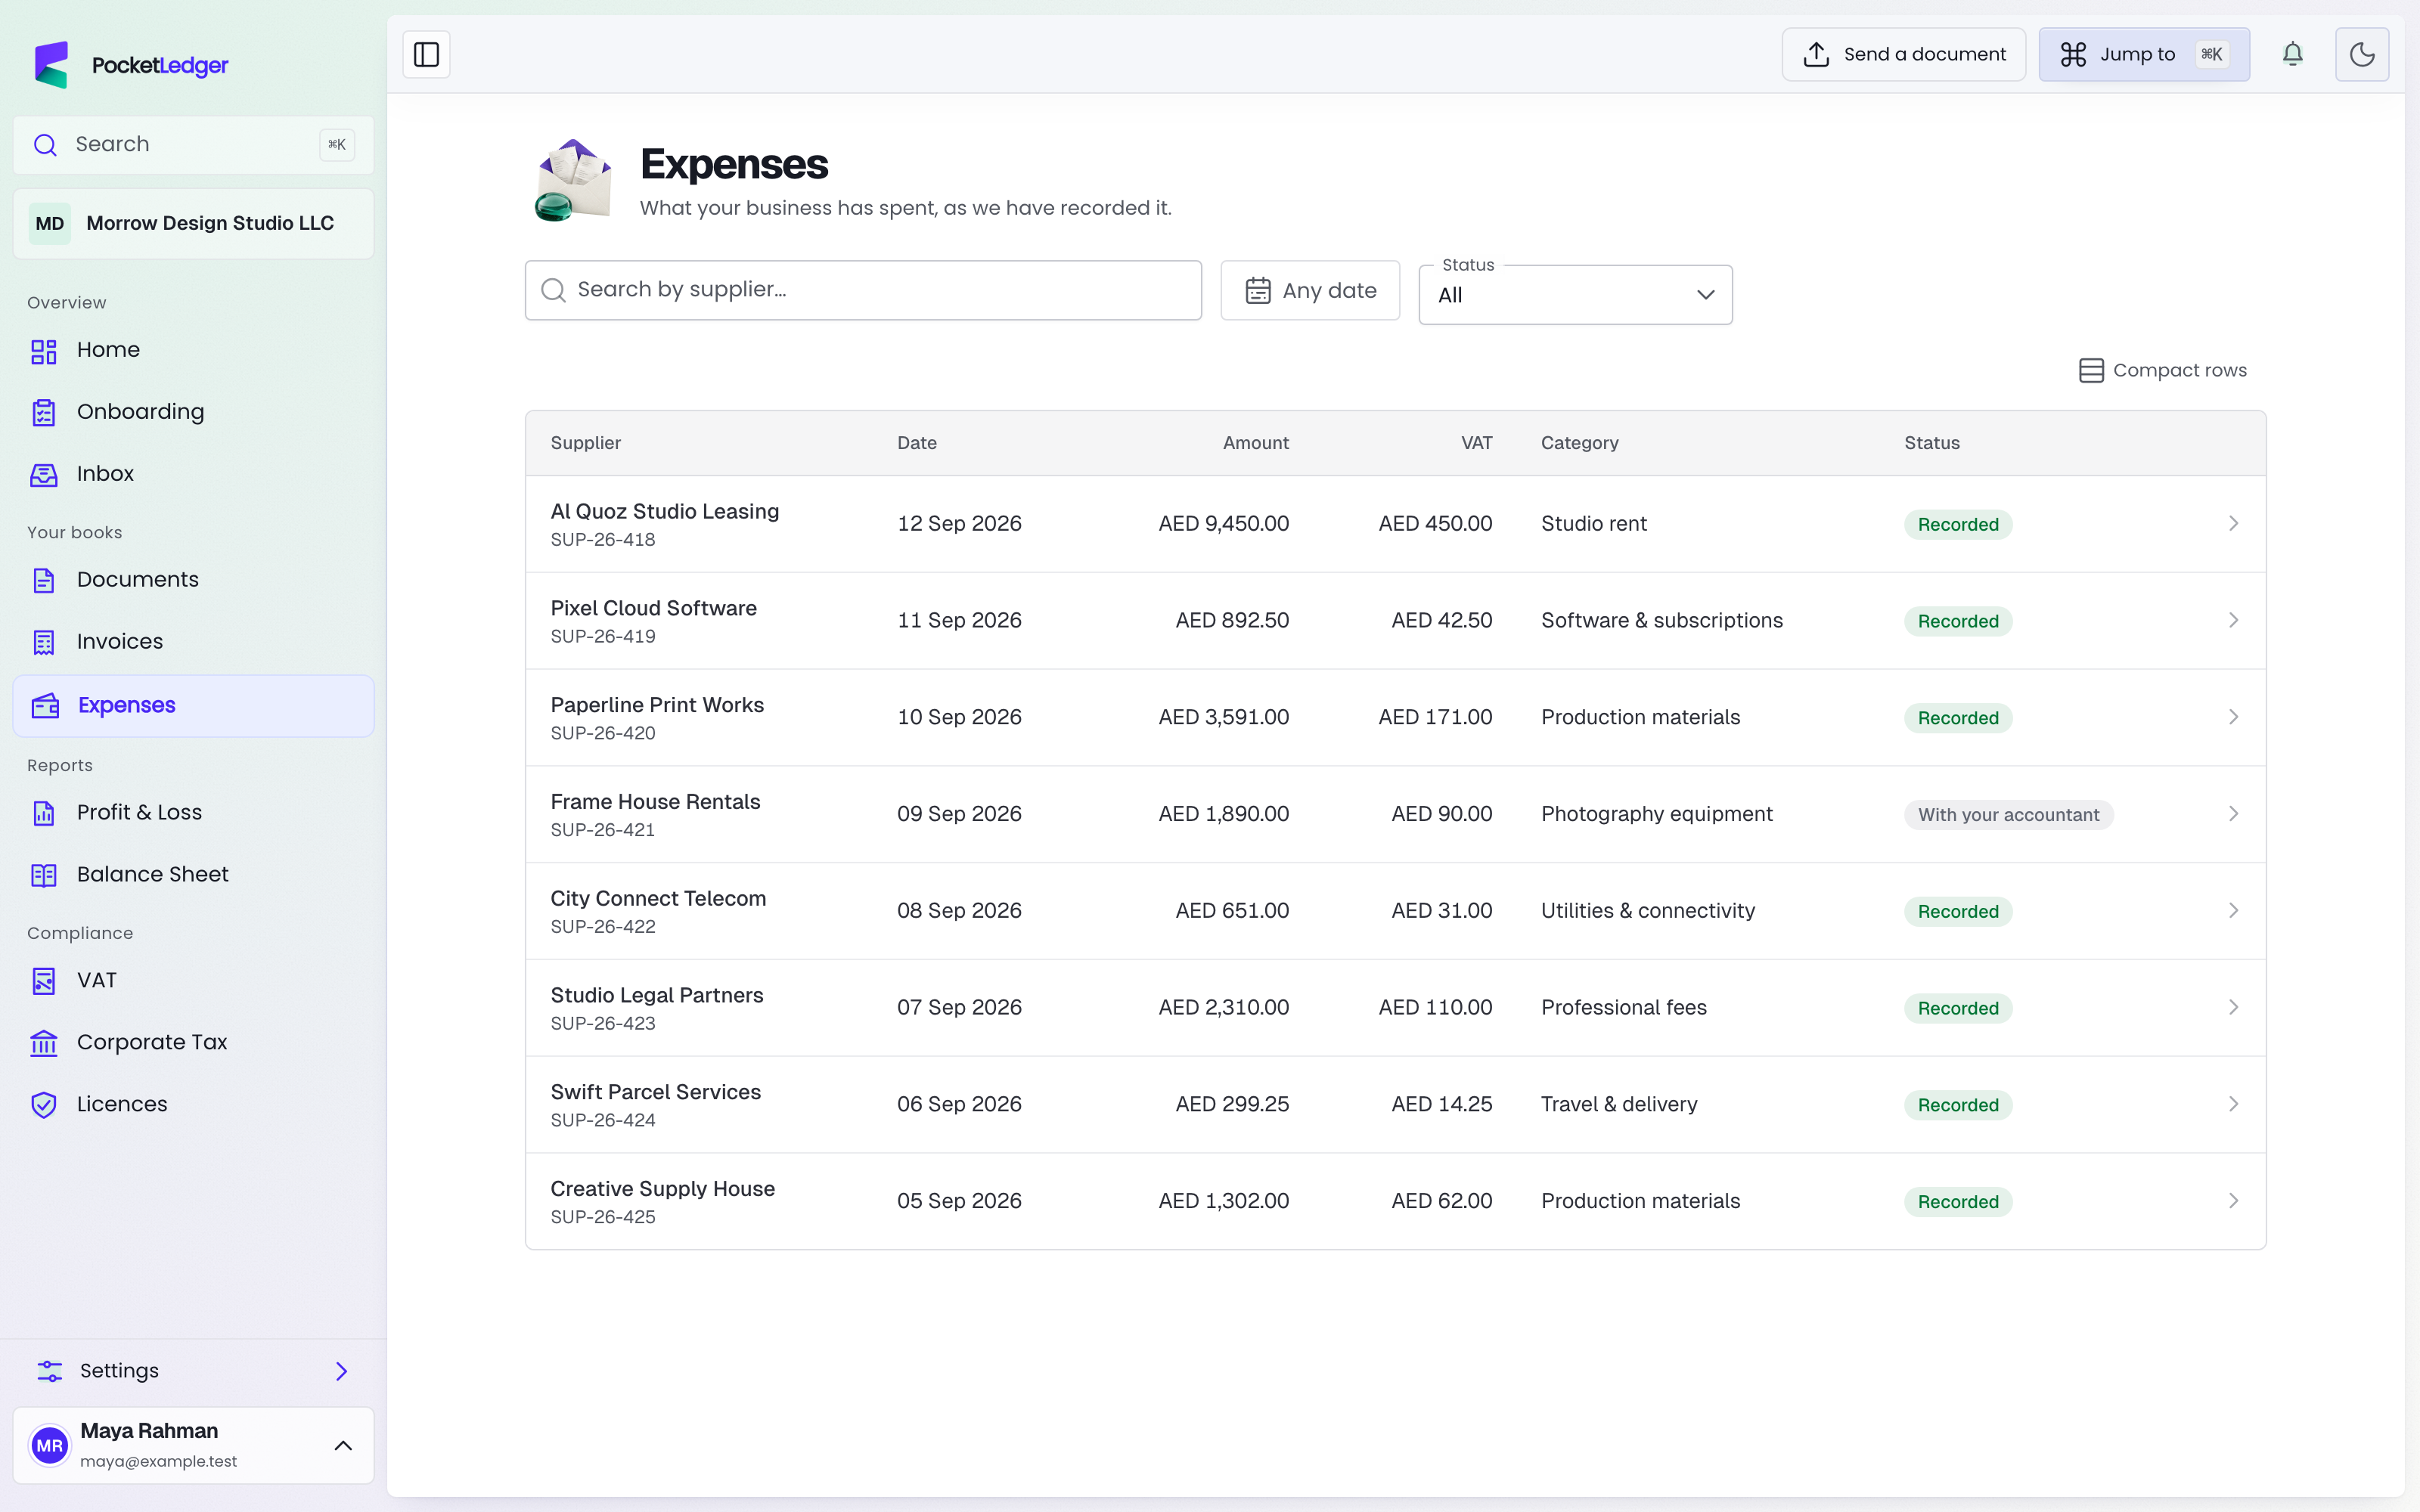Toggle the sidebar panel icon
The height and width of the screenshot is (1512, 2420).
pos(426,54)
